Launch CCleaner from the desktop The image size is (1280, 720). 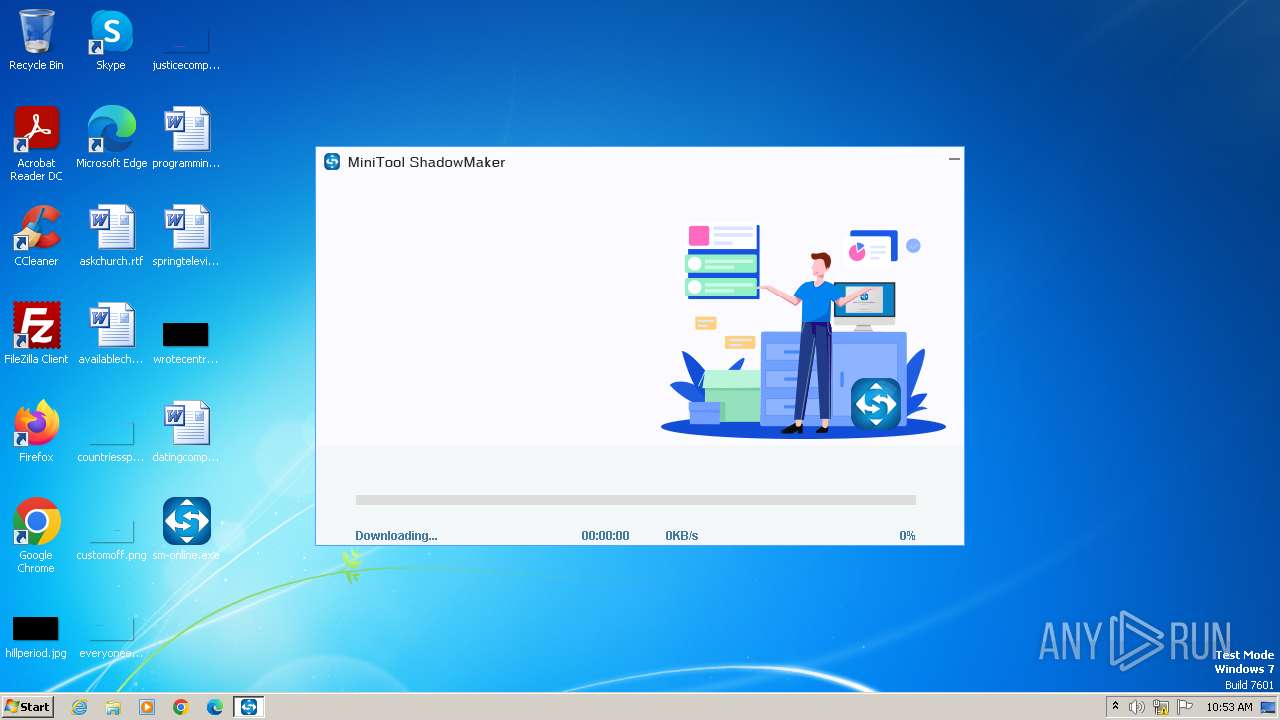tap(36, 236)
